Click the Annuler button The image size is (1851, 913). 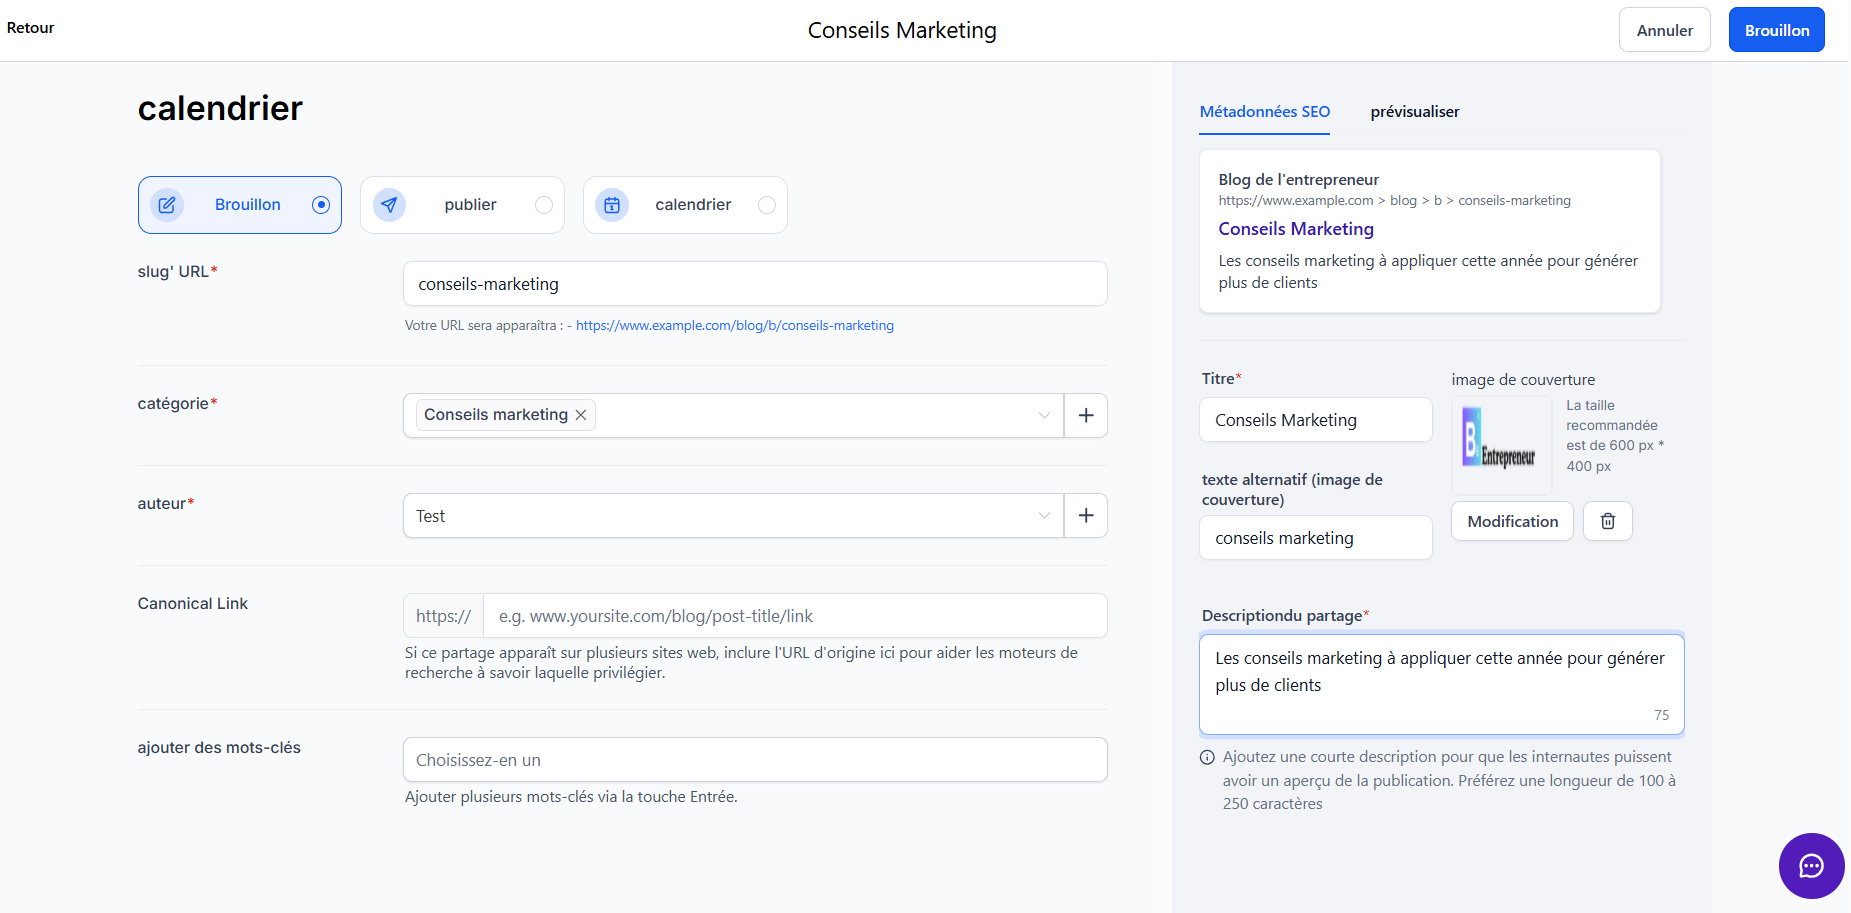(x=1664, y=30)
